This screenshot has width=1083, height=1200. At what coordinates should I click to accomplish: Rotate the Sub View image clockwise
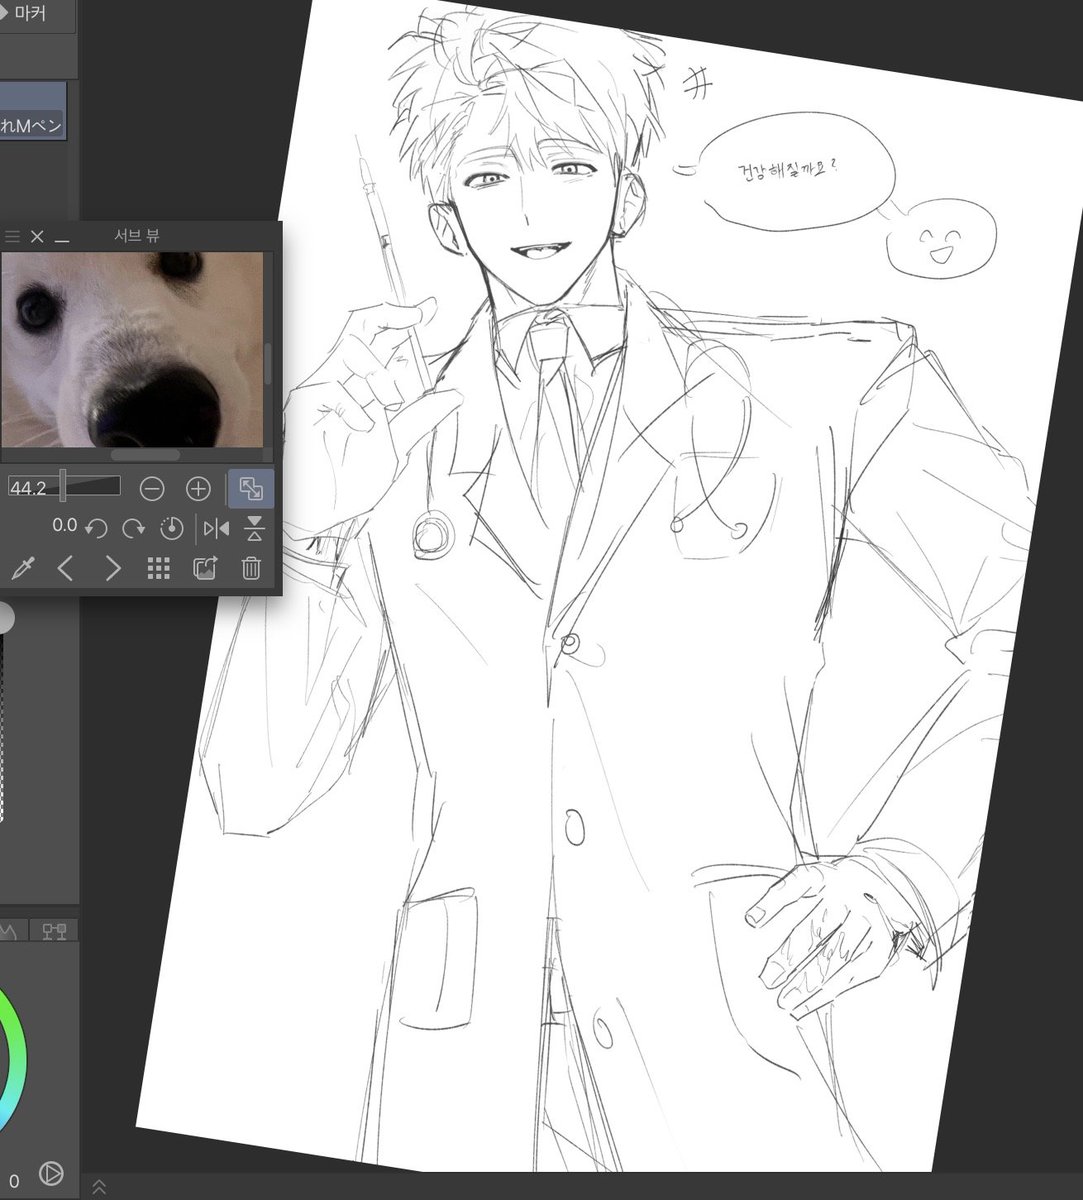point(134,528)
